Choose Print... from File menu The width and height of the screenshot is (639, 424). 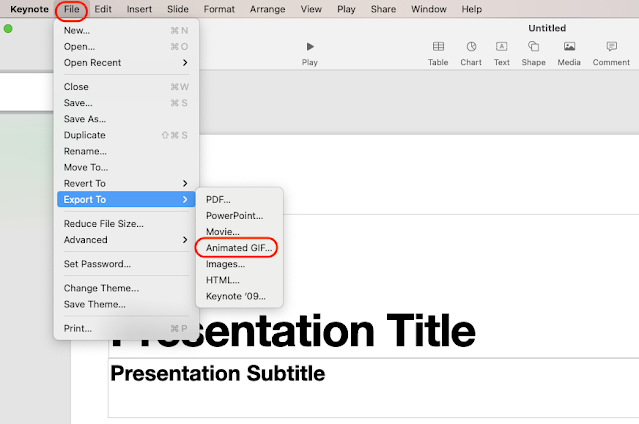126,328
